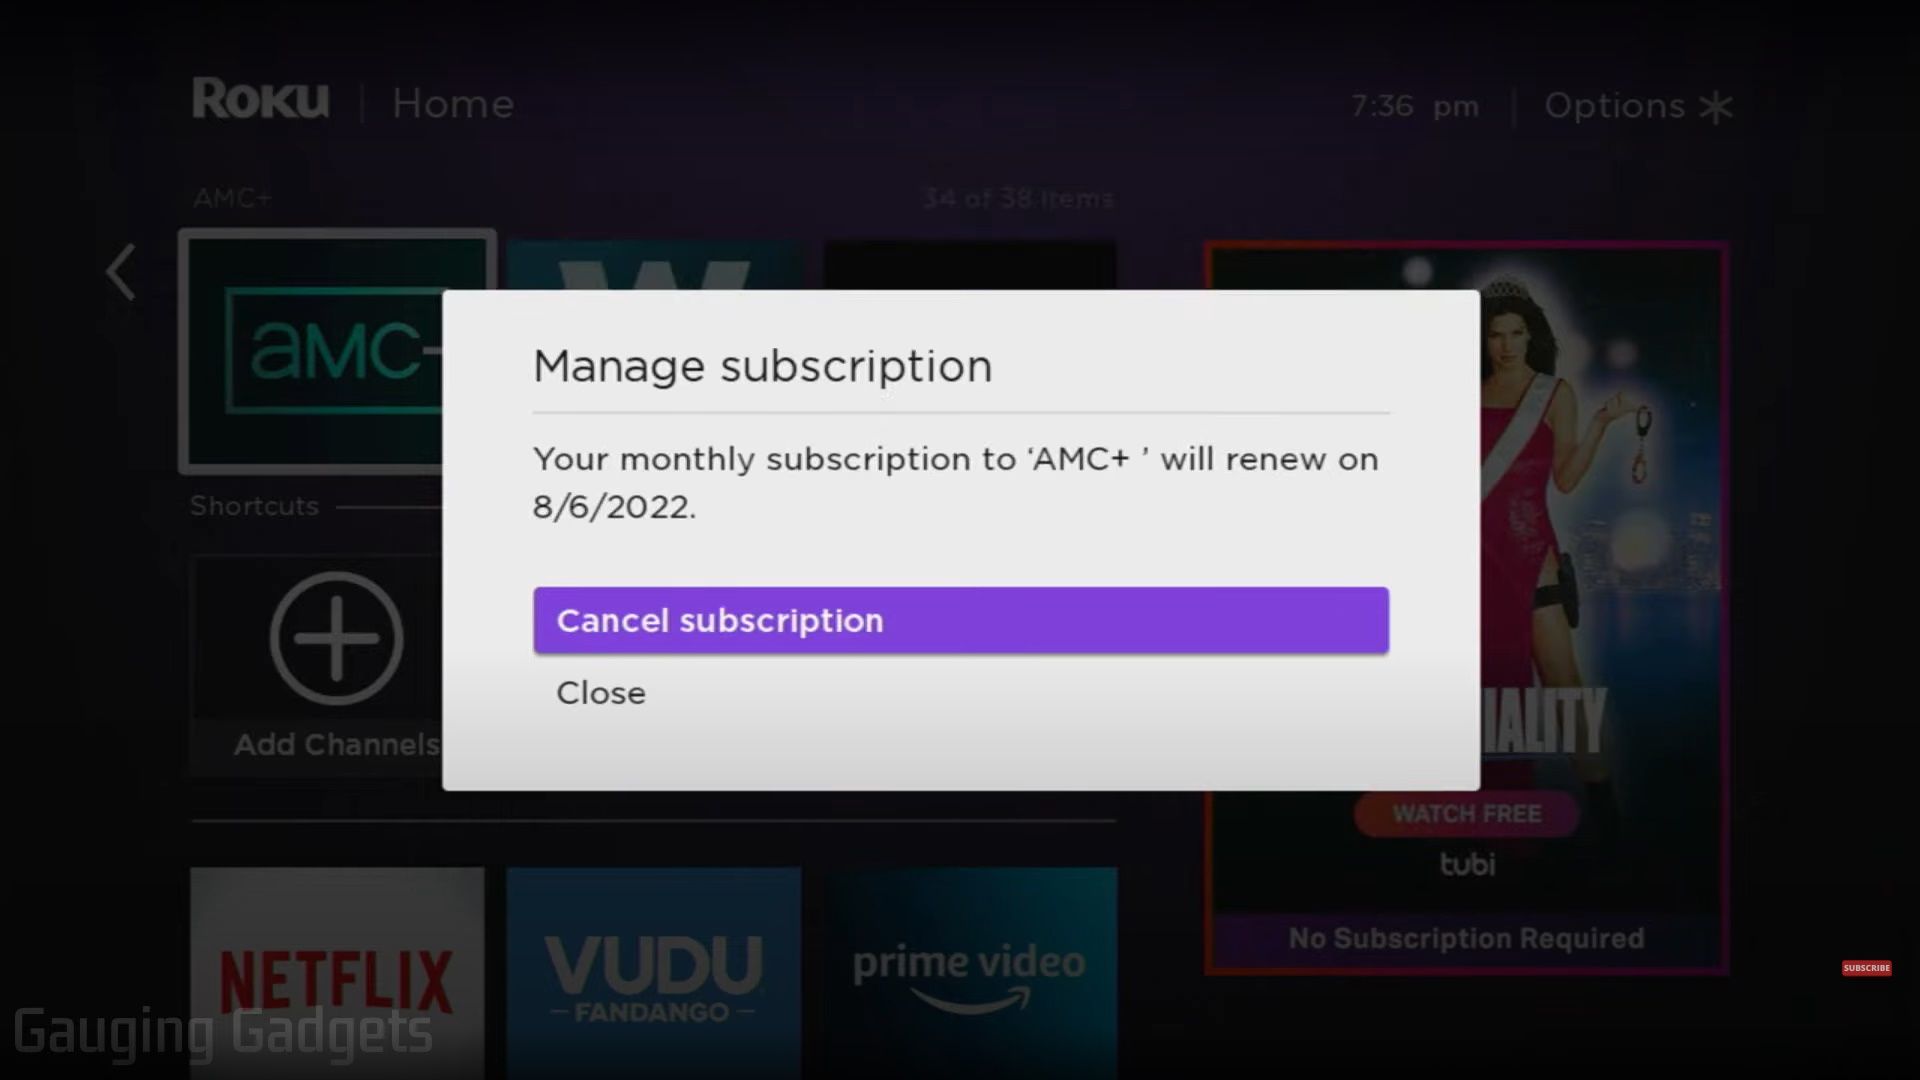This screenshot has width=1920, height=1080.
Task: Open the Options menu icon
Action: [1717, 105]
